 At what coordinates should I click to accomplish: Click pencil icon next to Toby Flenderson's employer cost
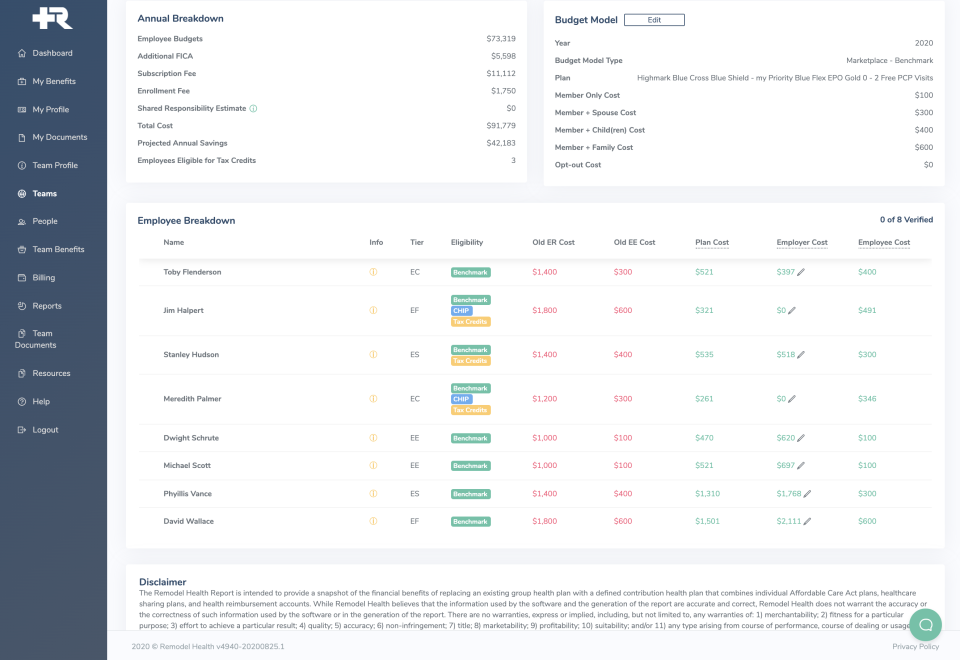point(801,272)
